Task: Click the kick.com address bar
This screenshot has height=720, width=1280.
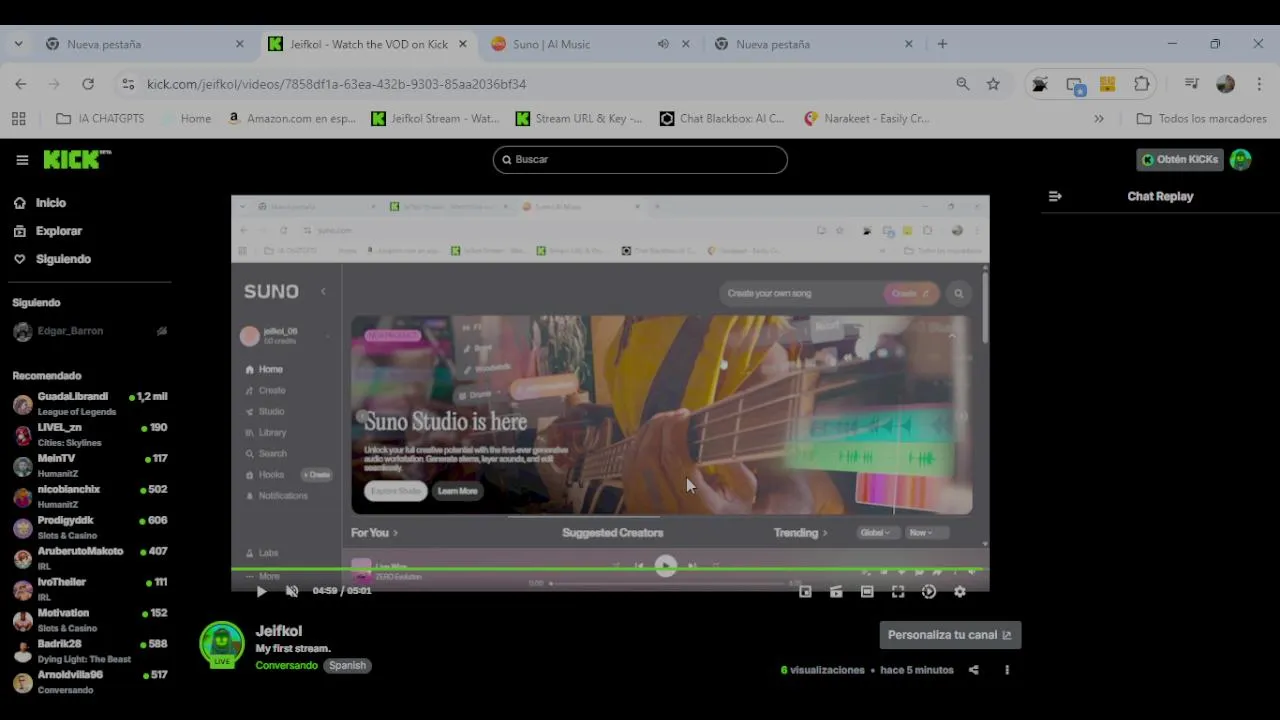Action: coord(540,84)
